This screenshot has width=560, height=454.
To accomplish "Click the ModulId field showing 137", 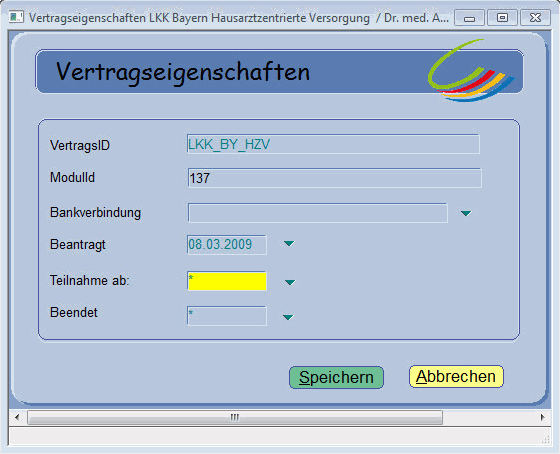I will pyautogui.click(x=334, y=178).
